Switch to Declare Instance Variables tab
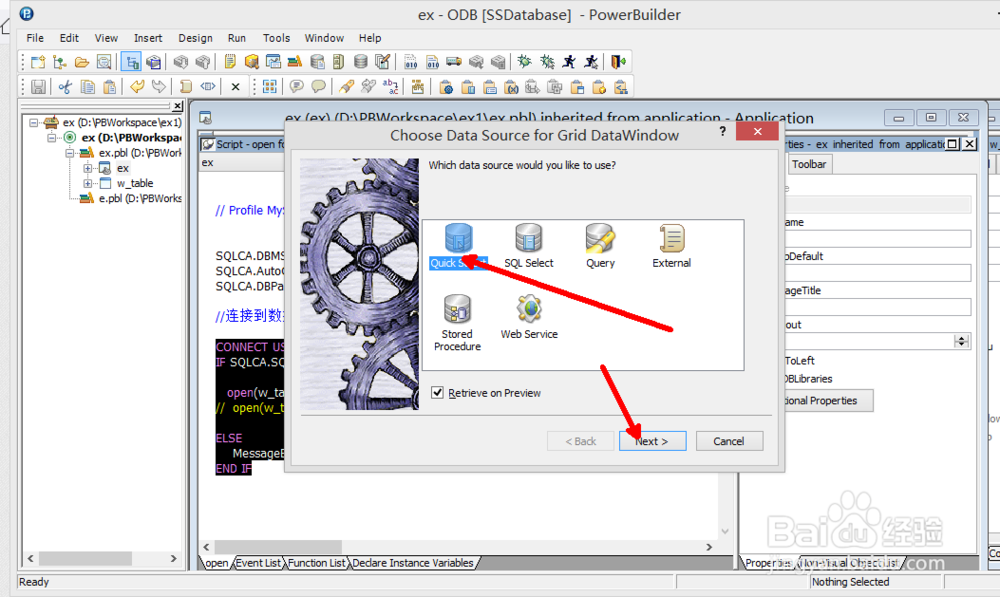 [x=413, y=563]
